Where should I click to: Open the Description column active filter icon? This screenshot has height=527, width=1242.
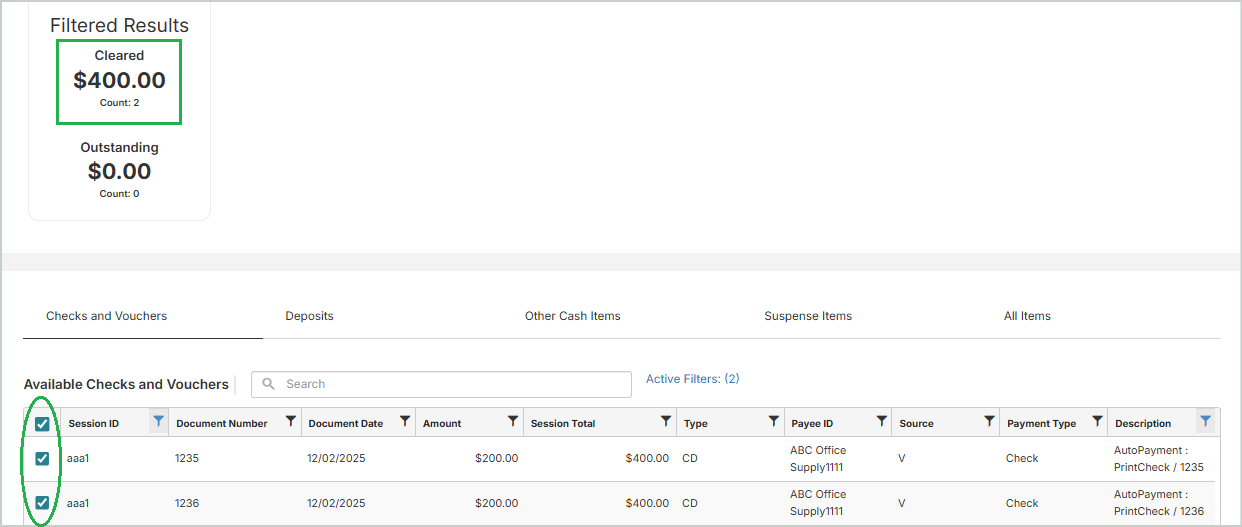click(x=1205, y=422)
